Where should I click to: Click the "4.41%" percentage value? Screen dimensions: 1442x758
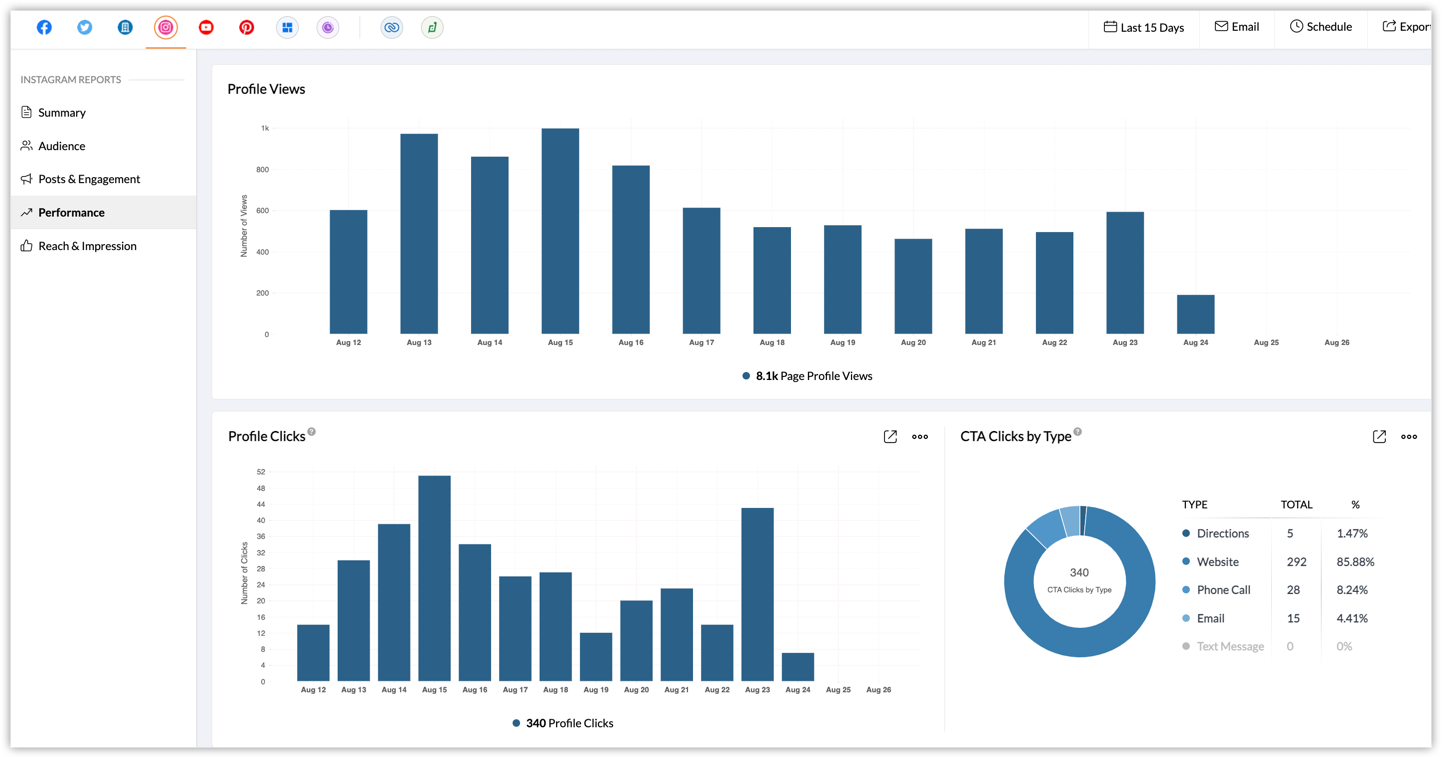(x=1352, y=619)
